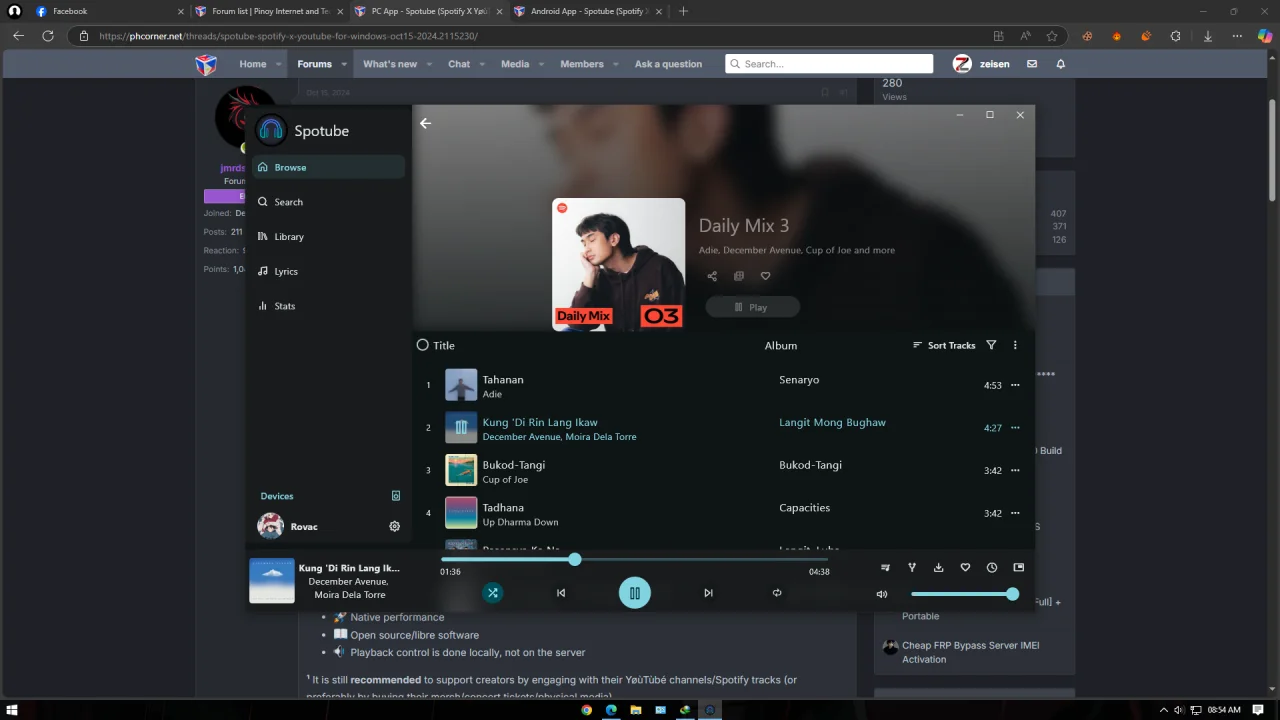1280x720 pixels.
Task: Open the play queue icon
Action: coord(885,568)
